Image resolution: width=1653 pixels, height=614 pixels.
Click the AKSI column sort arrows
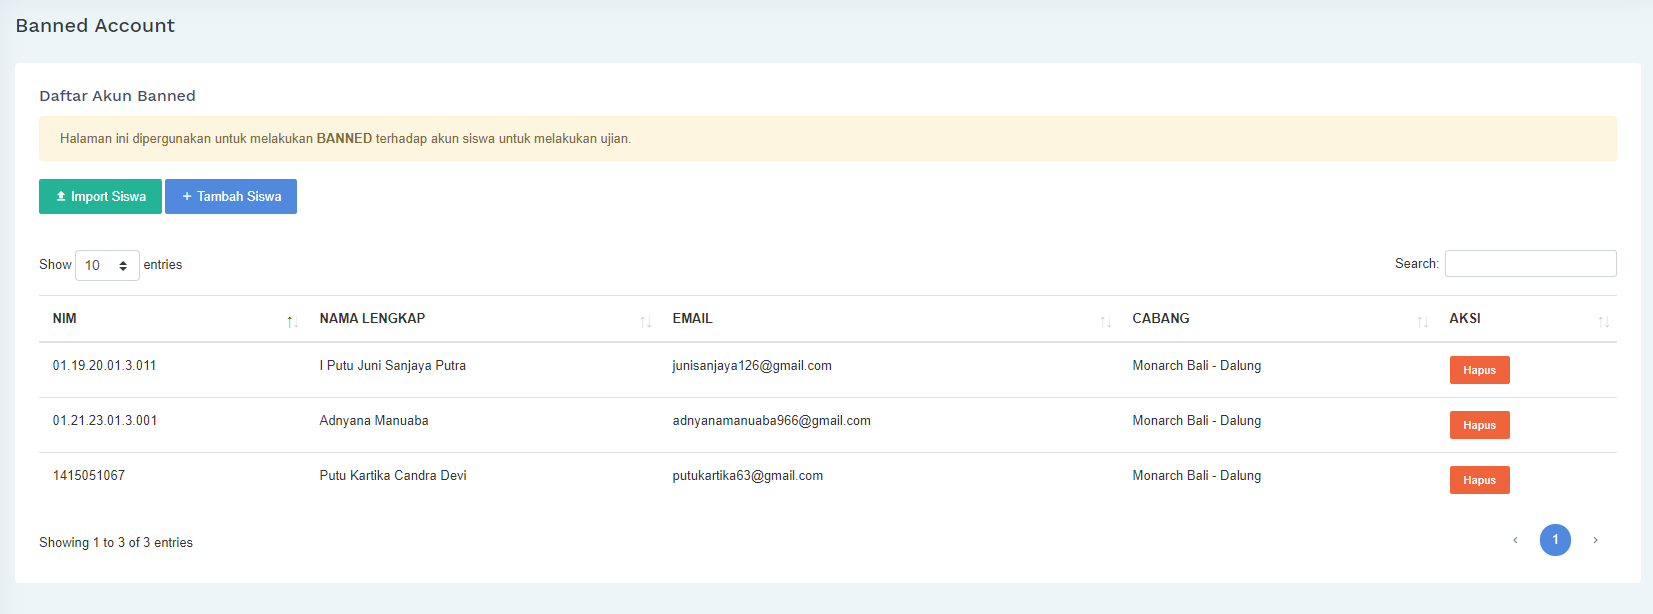[1603, 321]
